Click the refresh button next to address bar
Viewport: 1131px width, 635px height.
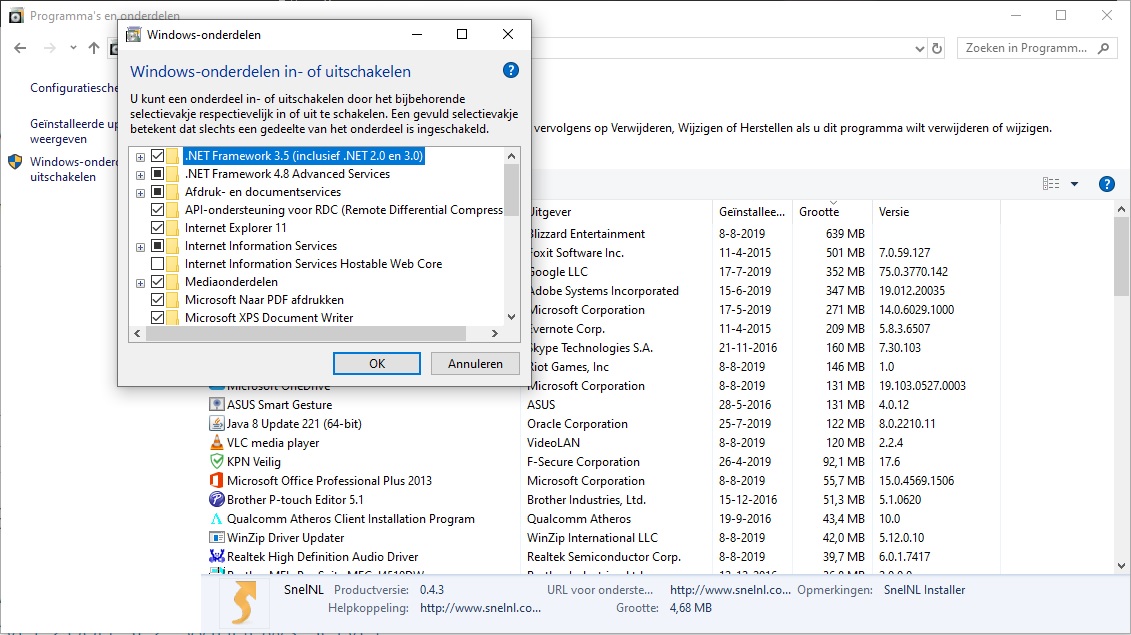[x=937, y=48]
